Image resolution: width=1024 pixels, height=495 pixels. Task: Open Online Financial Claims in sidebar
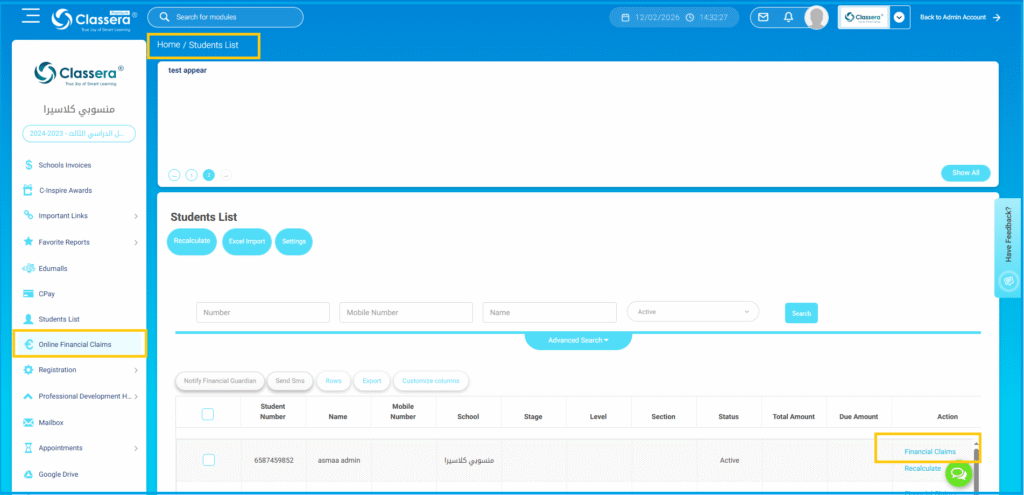click(x=75, y=344)
